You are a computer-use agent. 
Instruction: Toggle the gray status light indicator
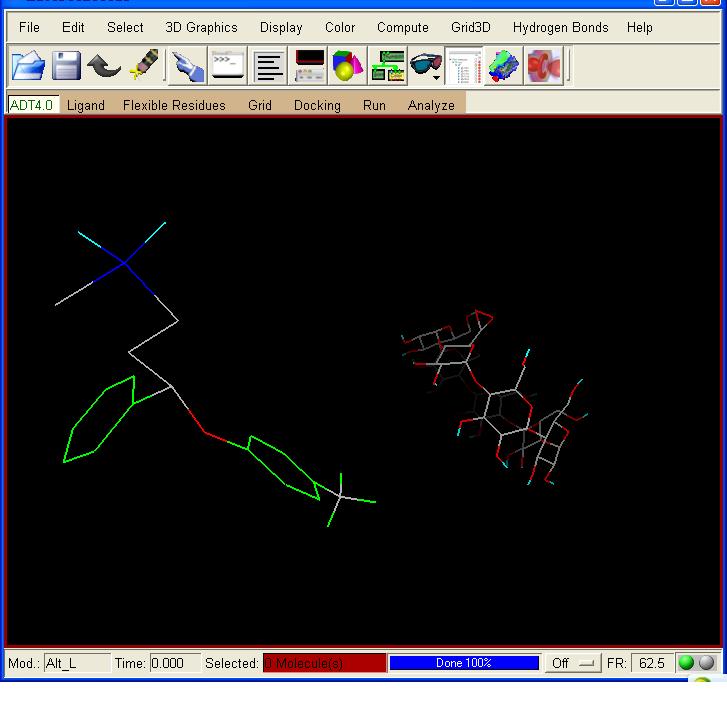[x=706, y=663]
